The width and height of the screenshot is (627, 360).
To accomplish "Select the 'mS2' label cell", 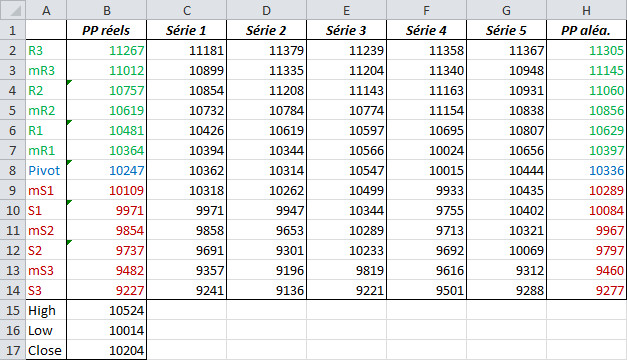I will click(x=46, y=230).
